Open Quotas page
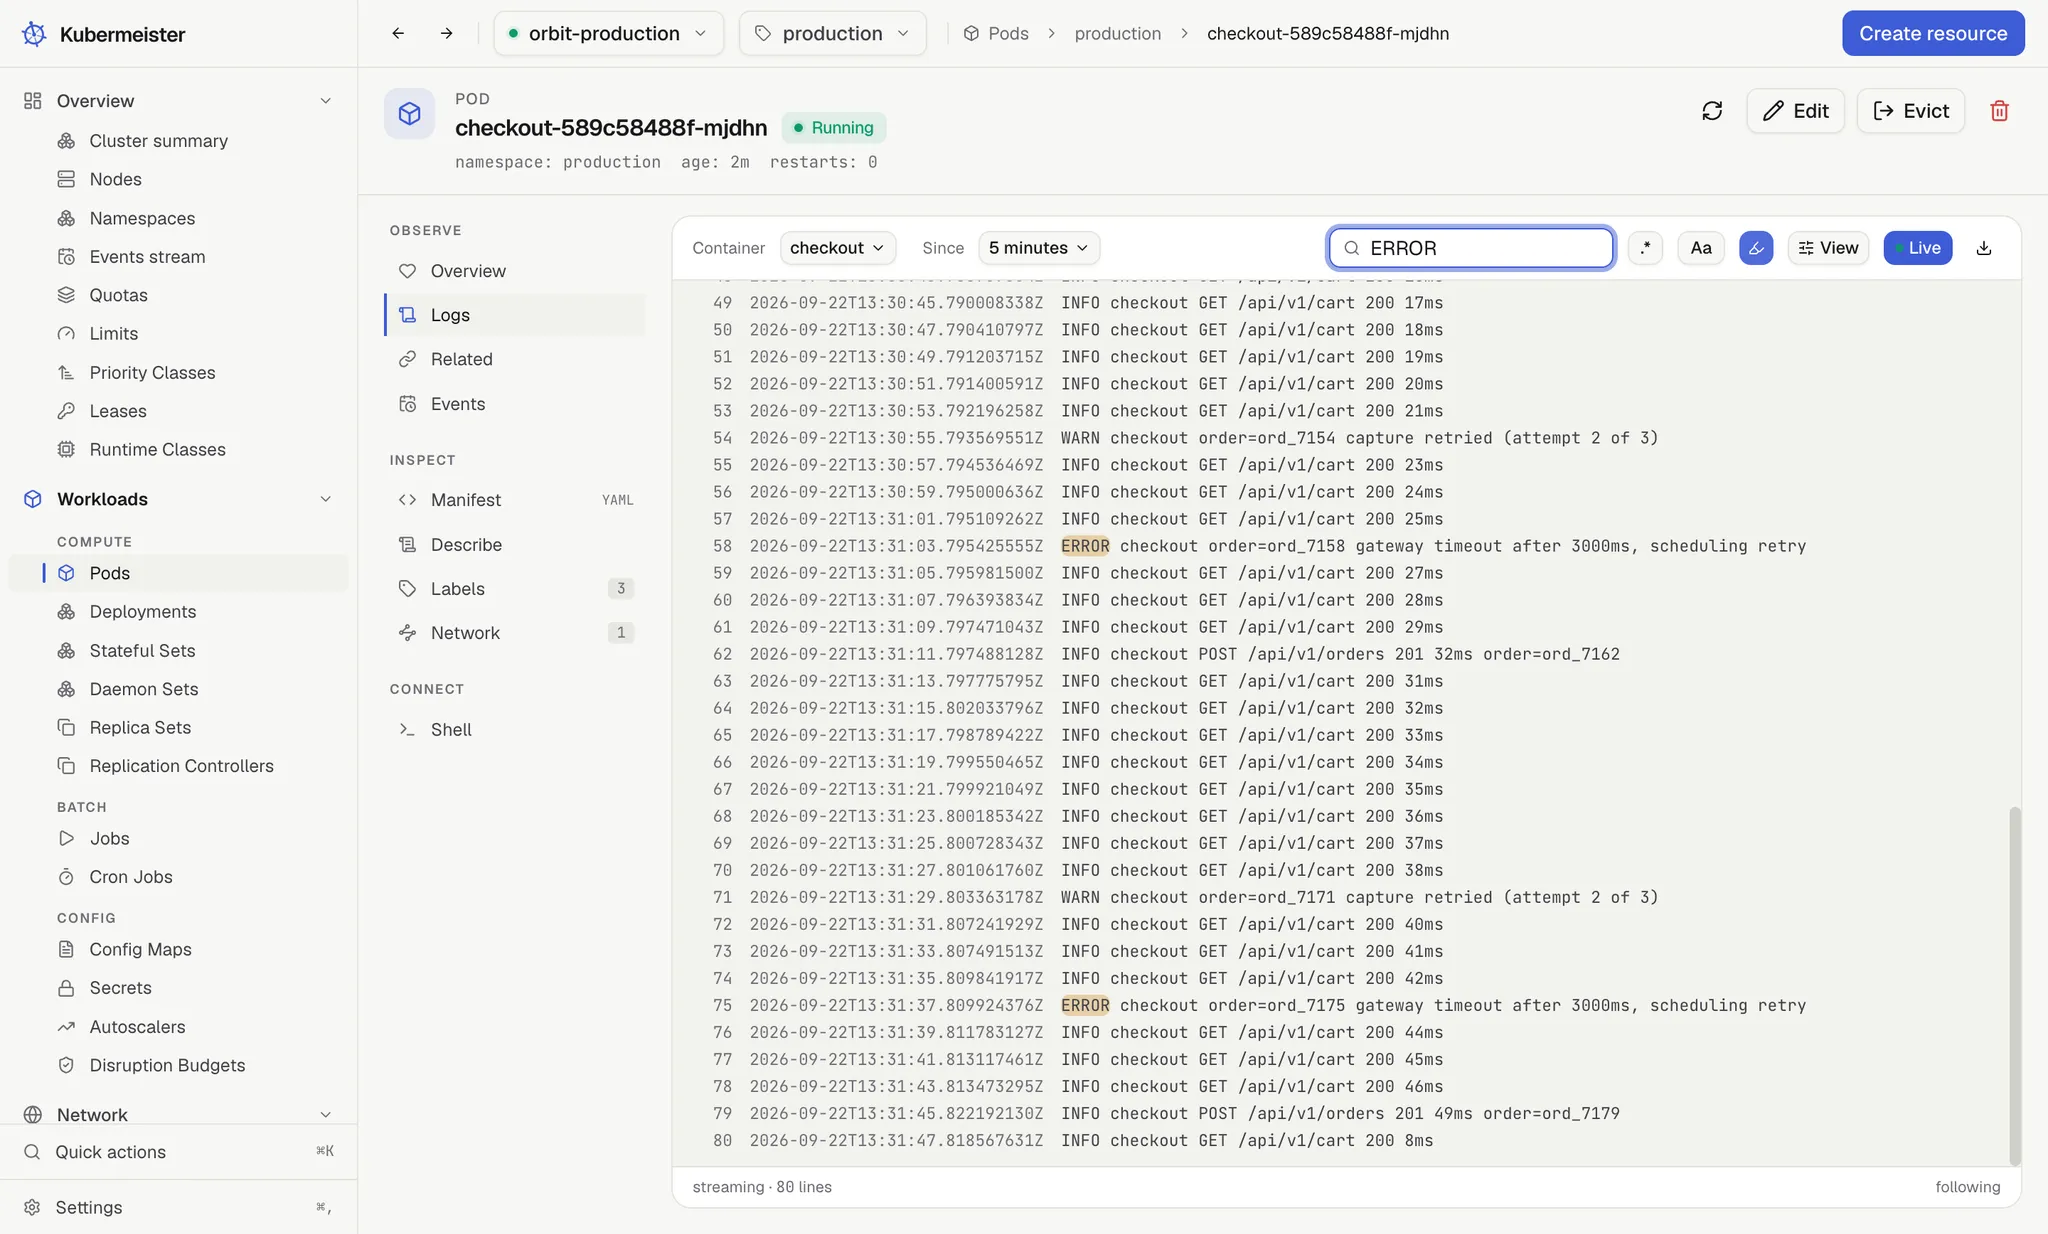Image resolution: width=2048 pixels, height=1234 pixels. tap(118, 295)
